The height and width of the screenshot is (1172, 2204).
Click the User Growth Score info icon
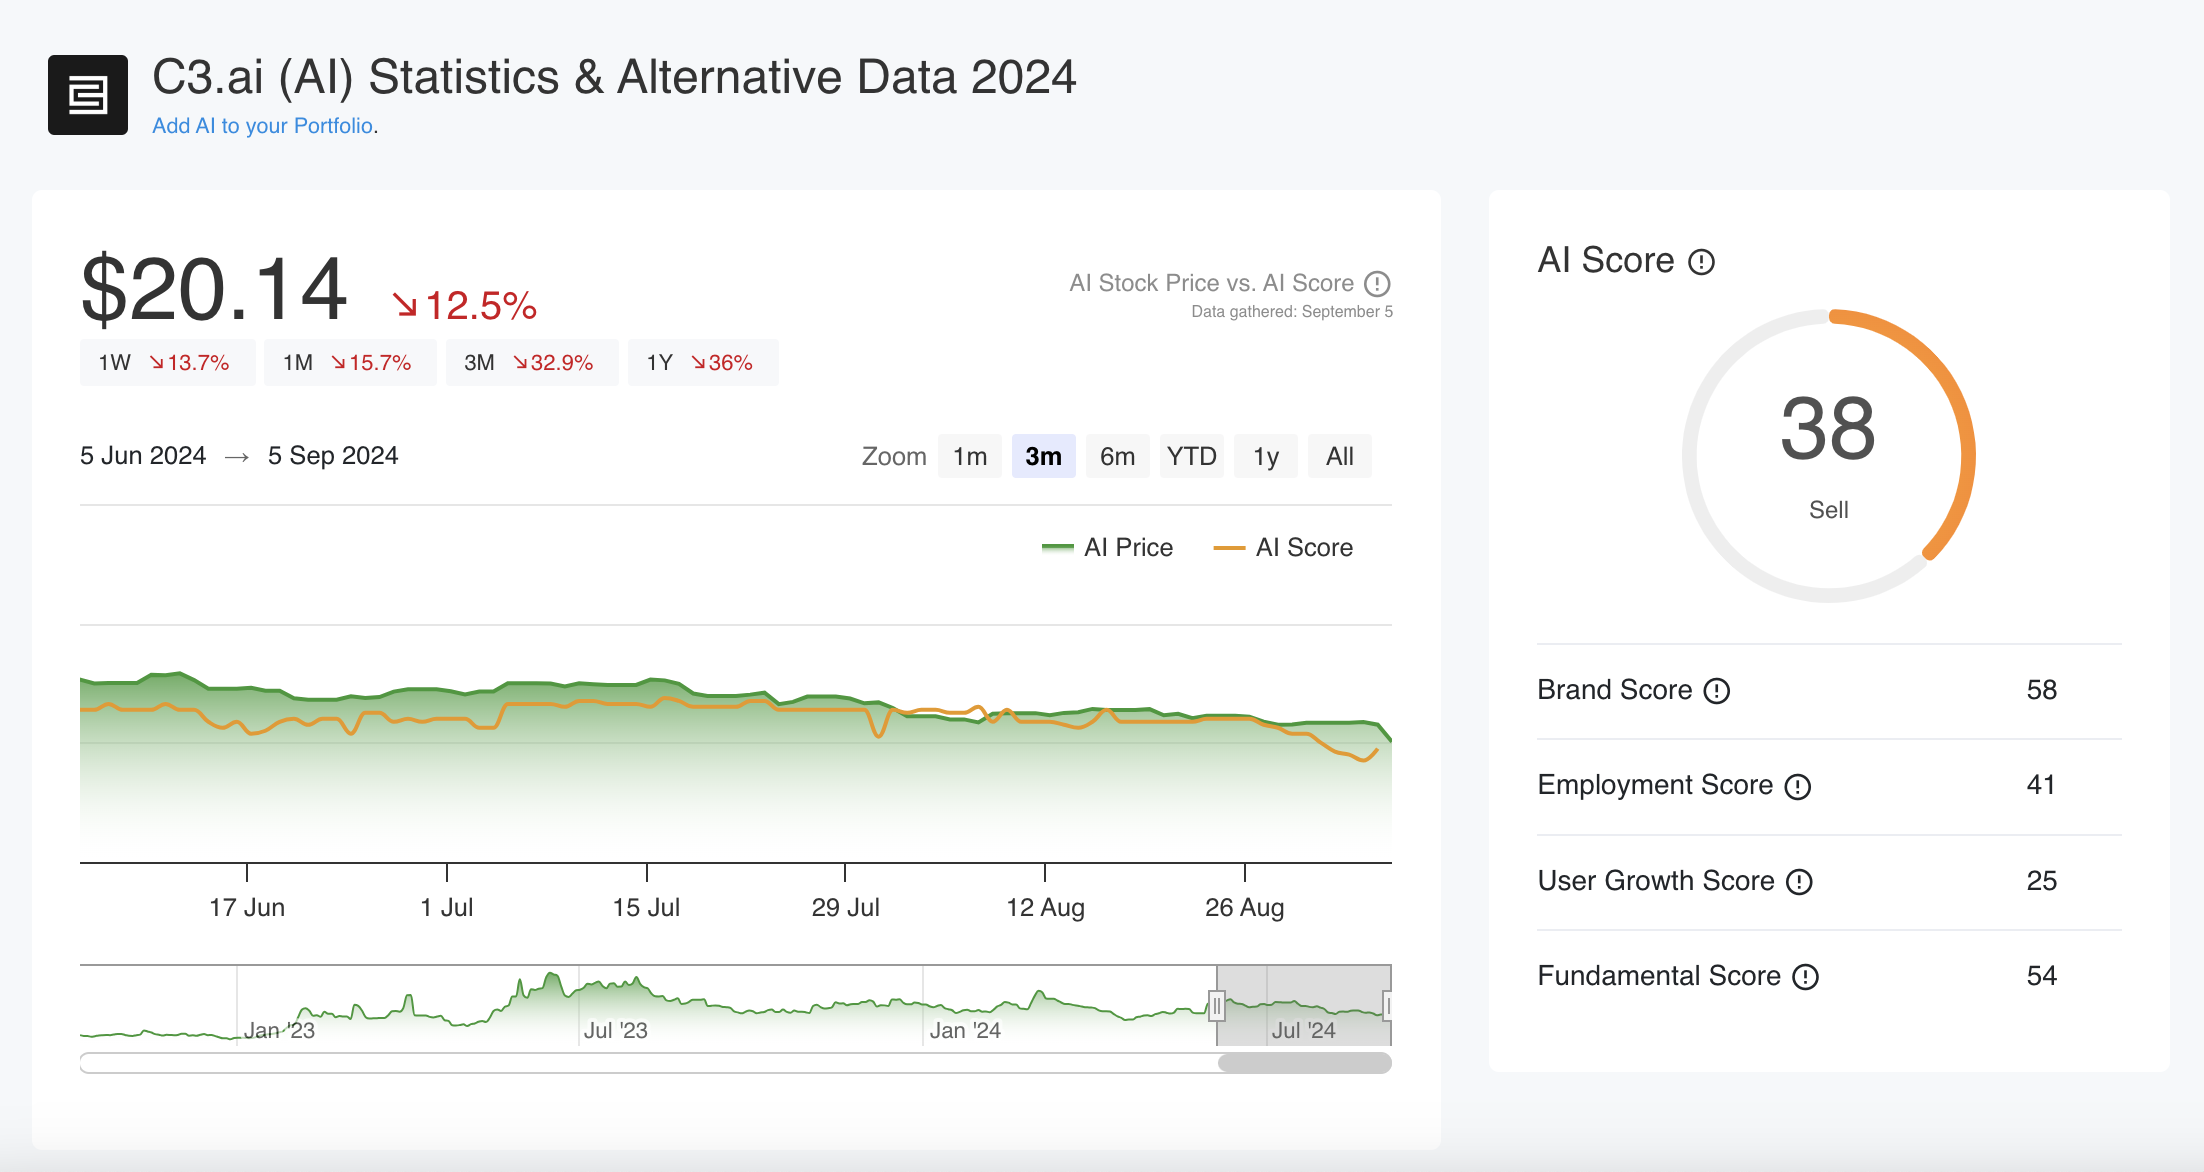1799,882
